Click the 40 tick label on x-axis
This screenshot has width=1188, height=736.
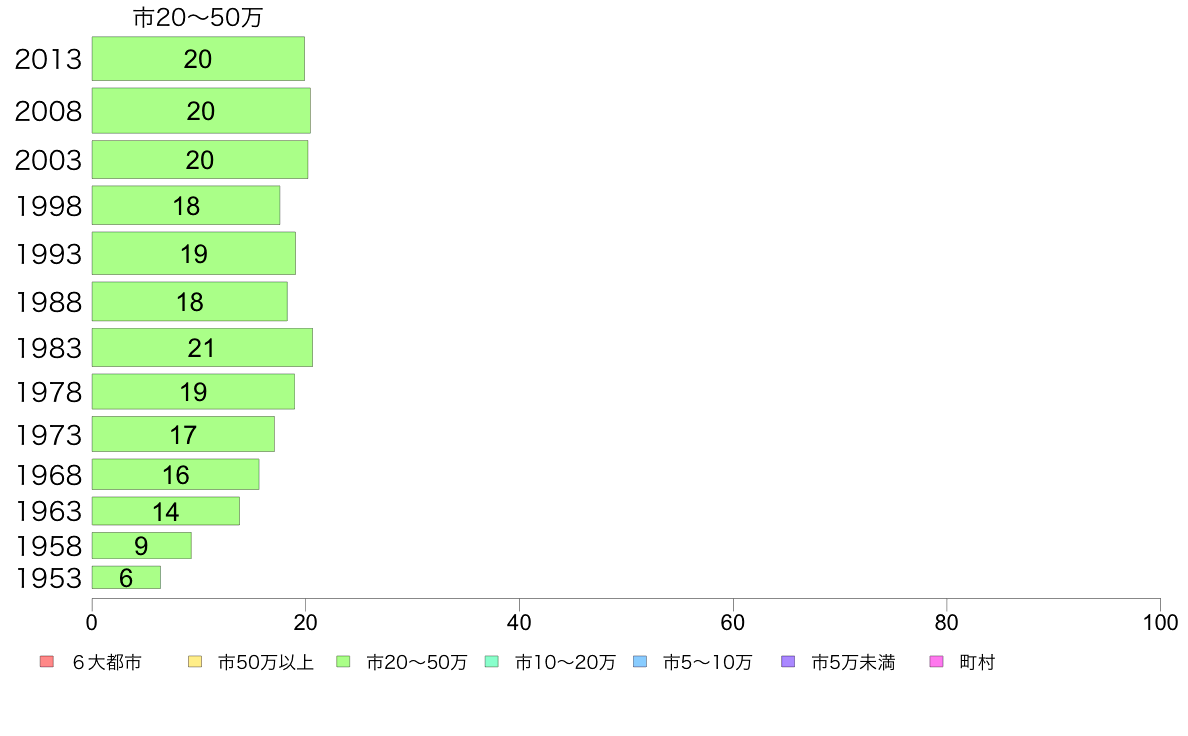519,623
